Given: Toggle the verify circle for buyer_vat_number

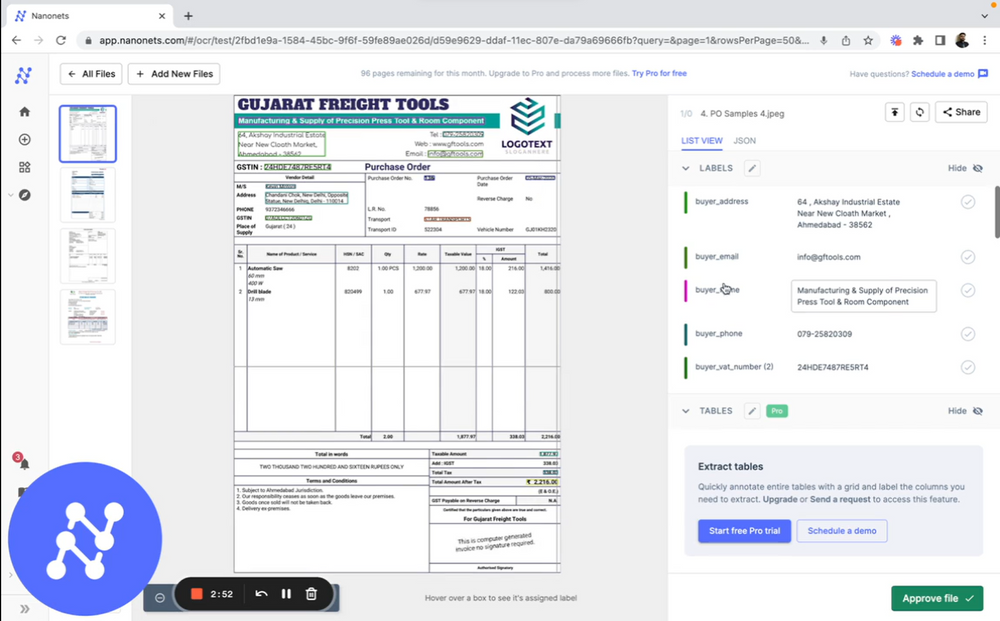Looking at the screenshot, I should (967, 367).
